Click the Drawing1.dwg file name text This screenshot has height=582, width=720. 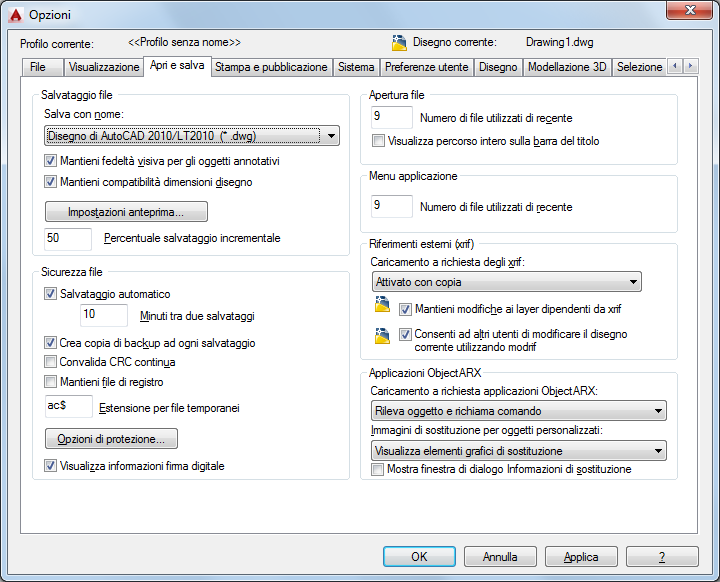click(559, 42)
